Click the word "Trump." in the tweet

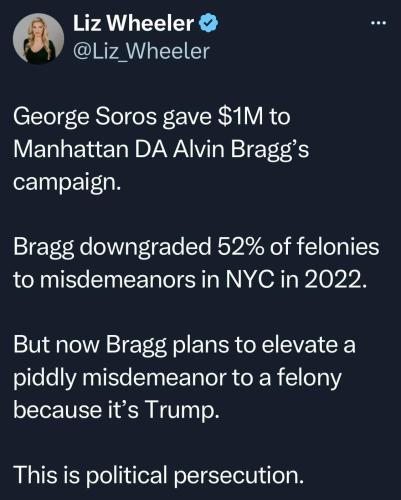(183, 410)
